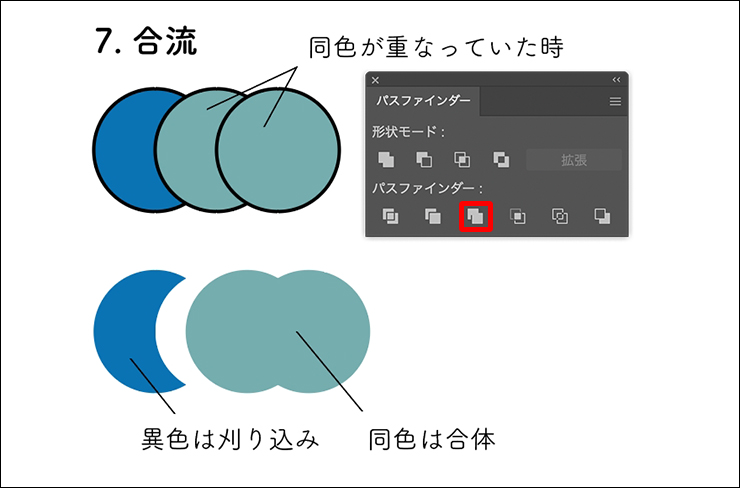Choose the Intersect shape mode icon
Image resolution: width=740 pixels, height=488 pixels.
click(462, 160)
